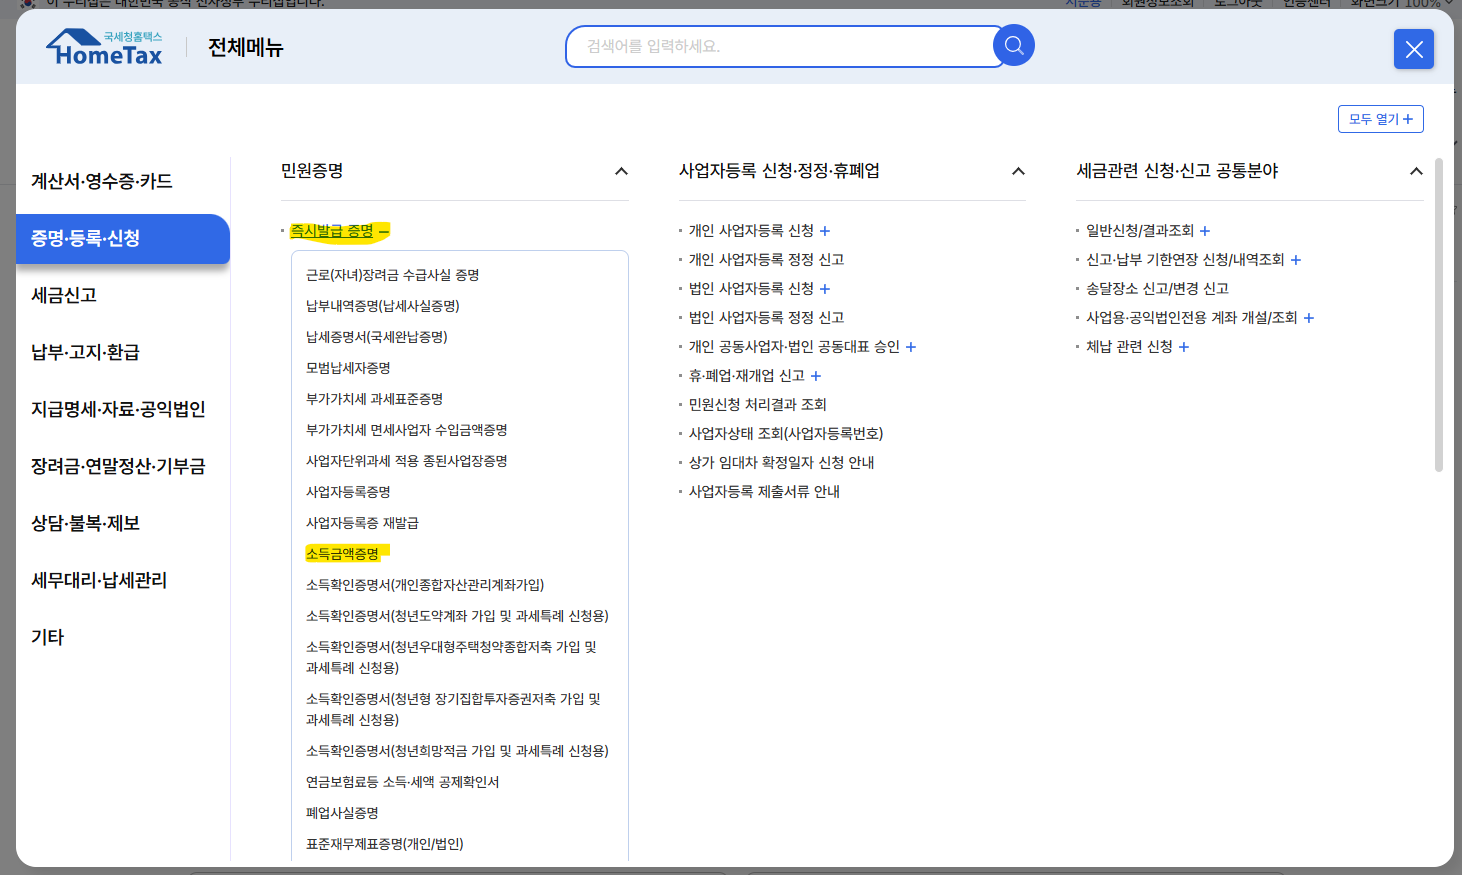
Task: Open 사업자등록증명
Action: pos(348,492)
